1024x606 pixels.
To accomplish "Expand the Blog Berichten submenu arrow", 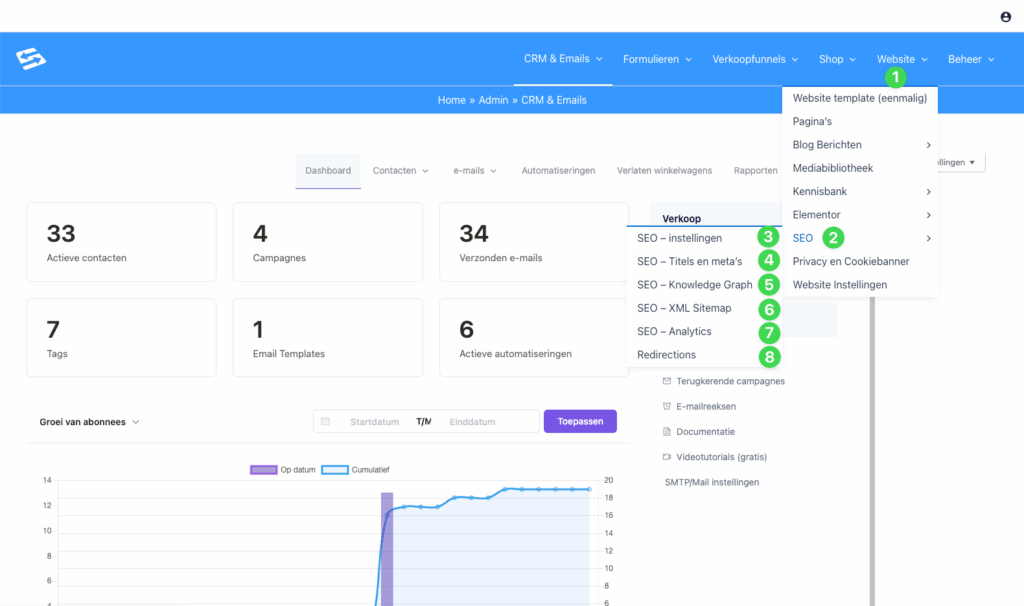I will pyautogui.click(x=929, y=145).
